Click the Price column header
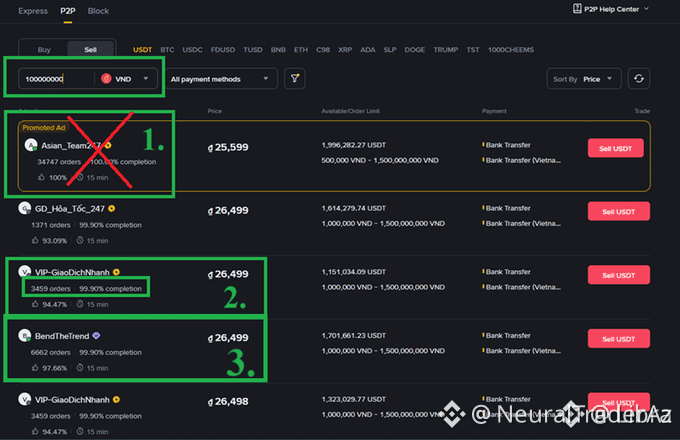Viewport: 680px width, 440px height. pos(215,111)
